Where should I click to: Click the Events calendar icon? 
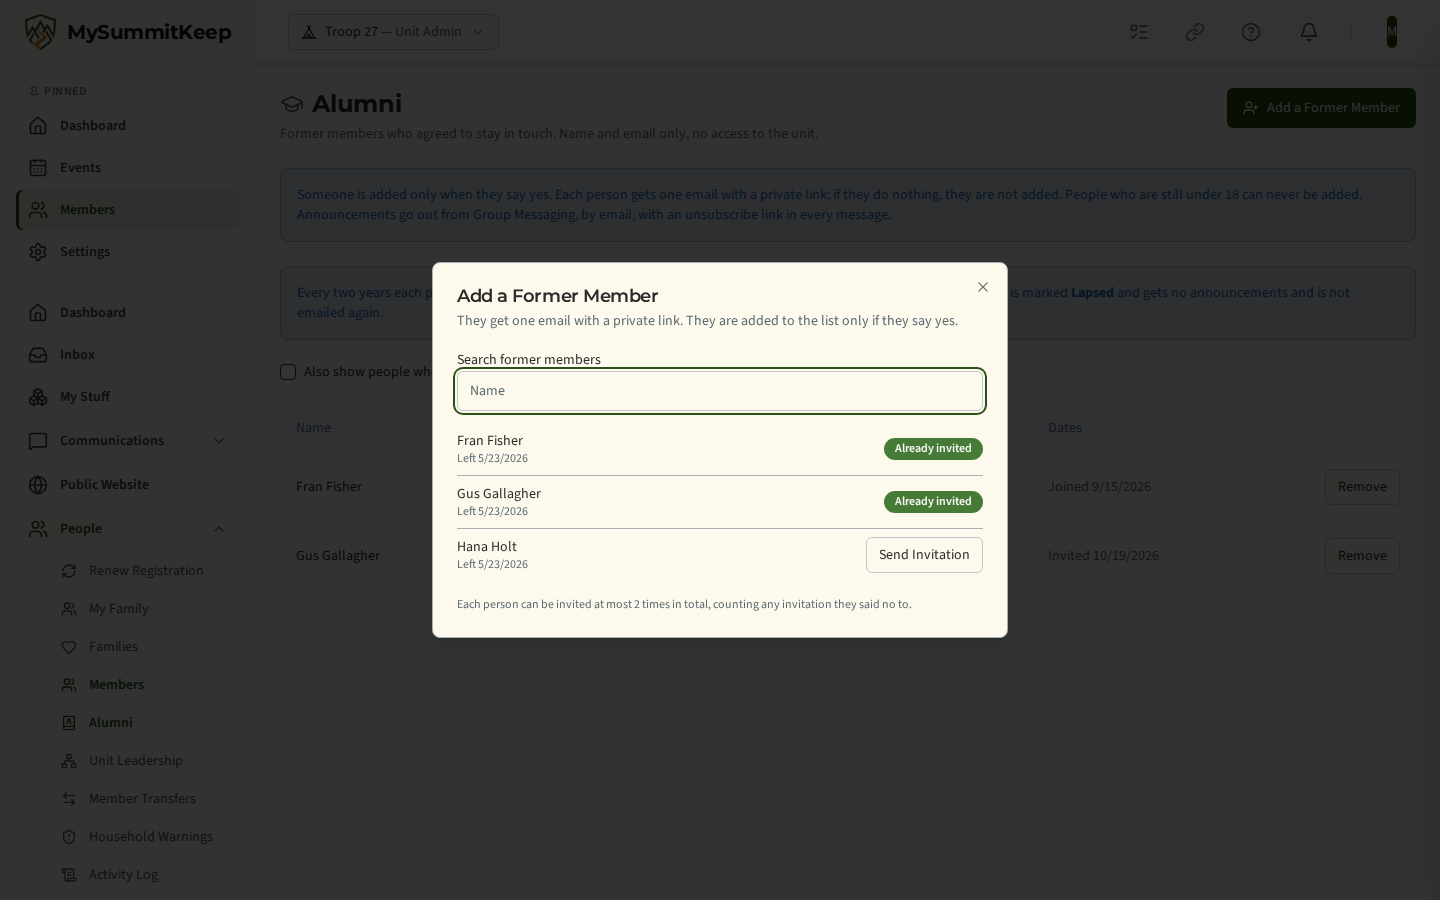(38, 168)
